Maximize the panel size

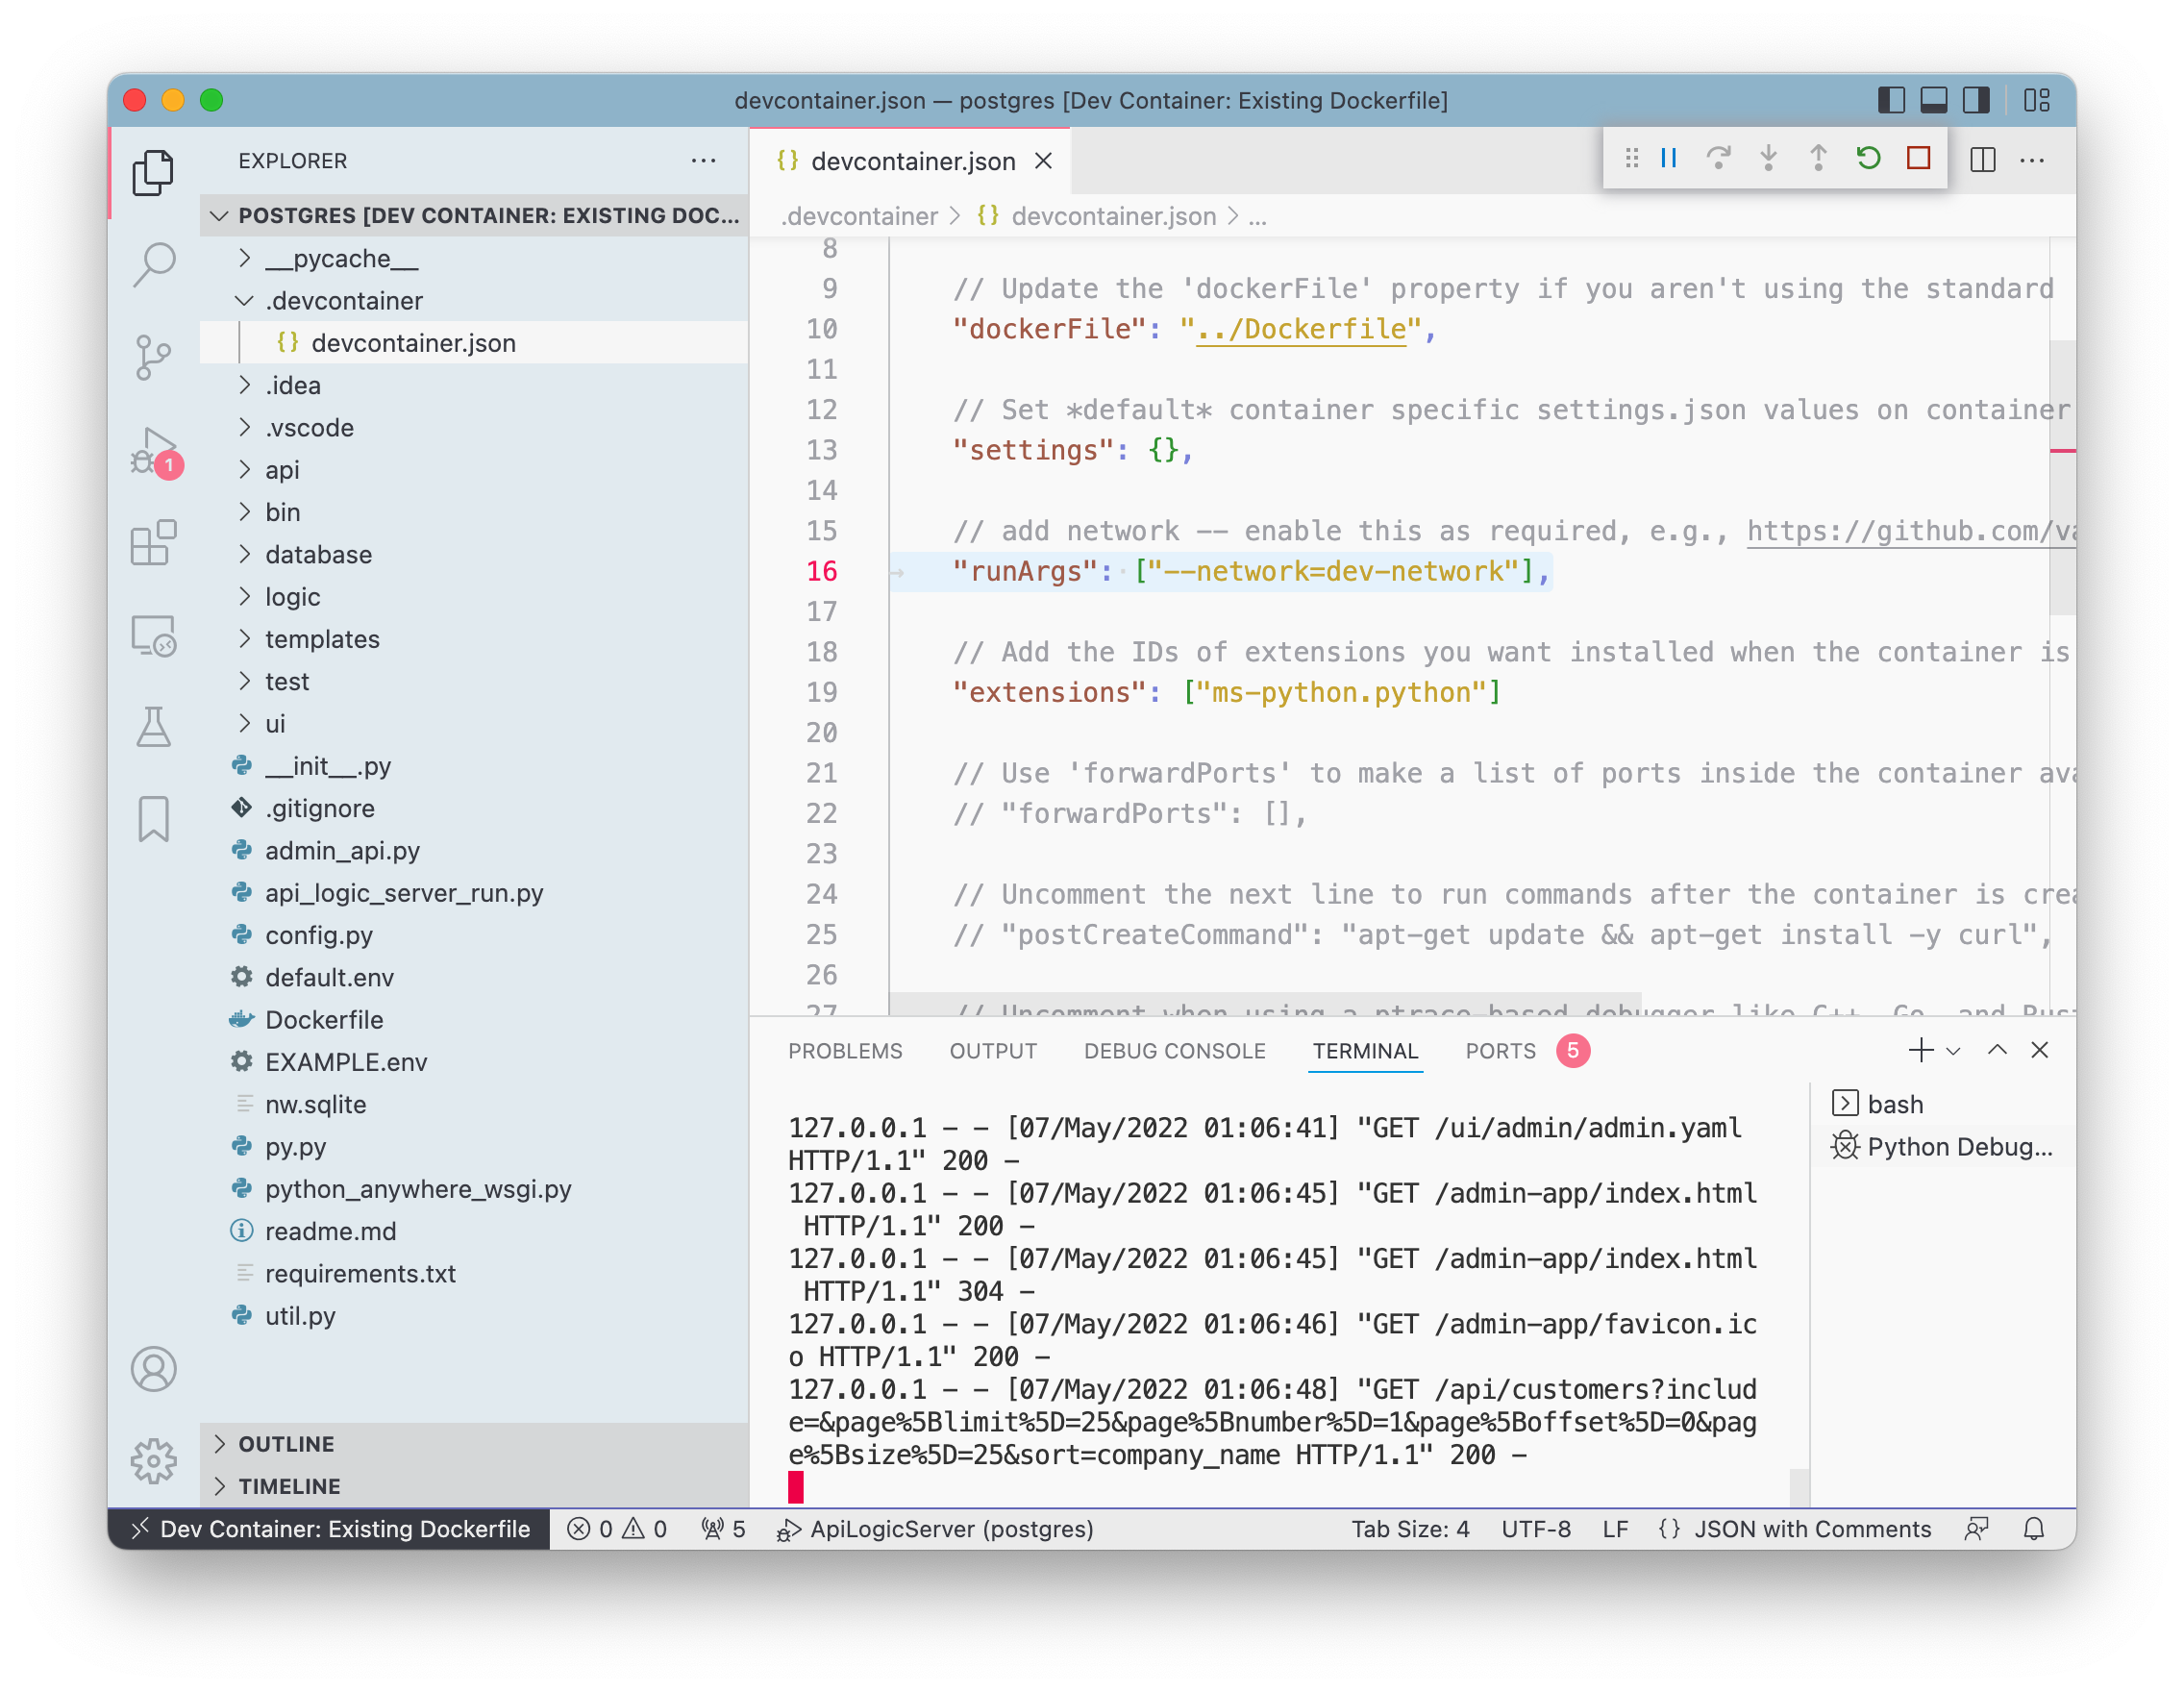(1997, 1050)
